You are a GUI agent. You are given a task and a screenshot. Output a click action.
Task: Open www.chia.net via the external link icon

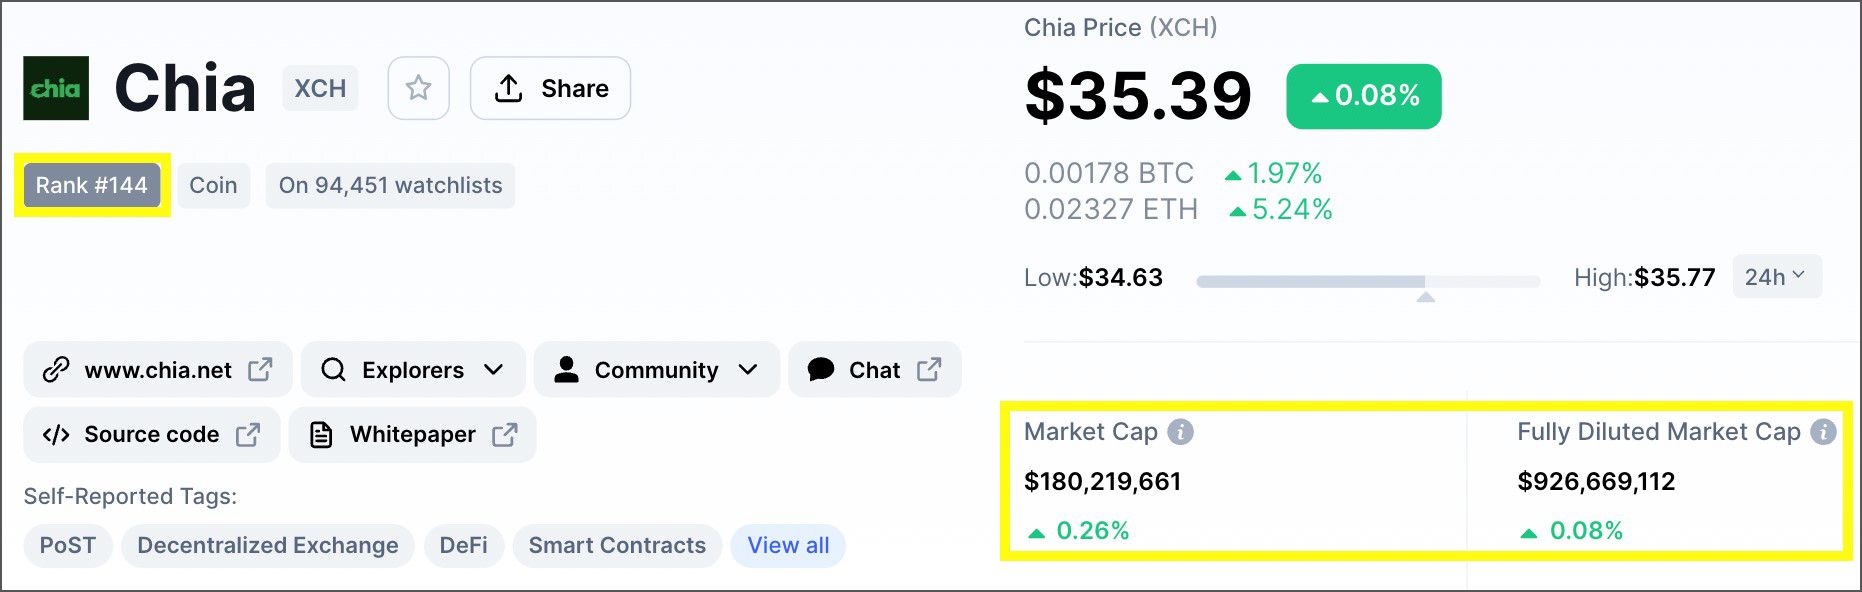(x=259, y=369)
